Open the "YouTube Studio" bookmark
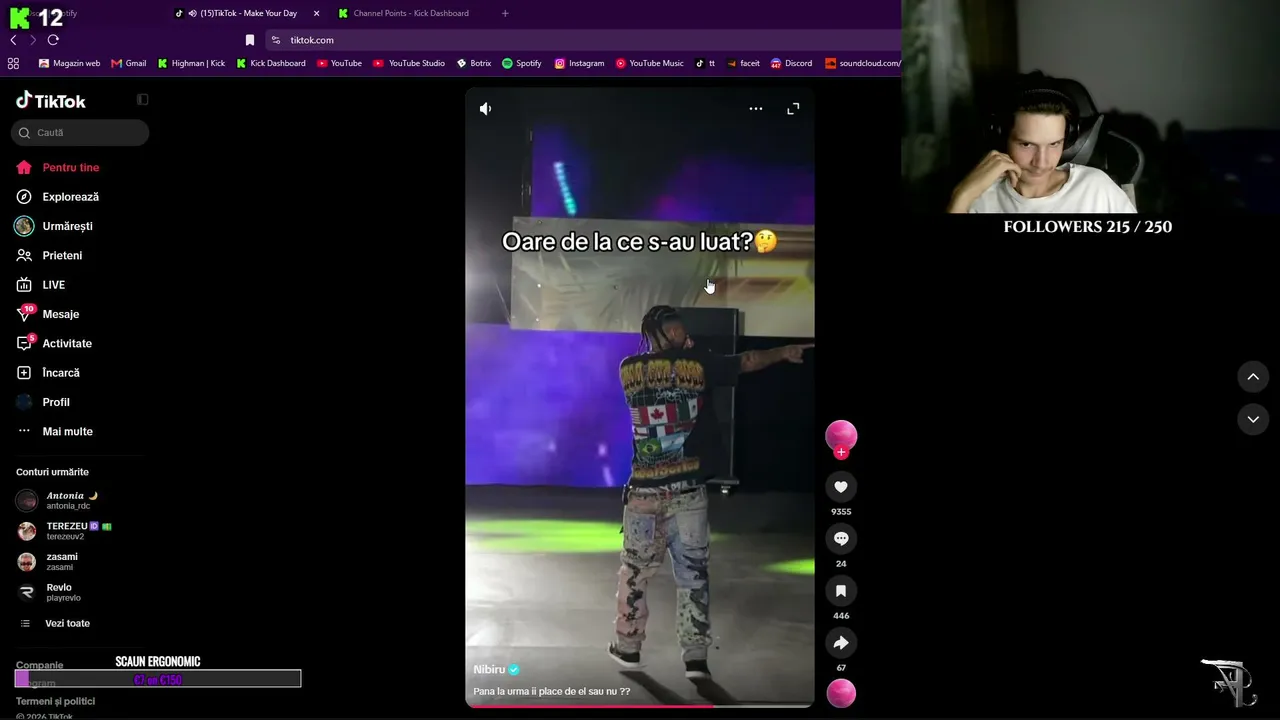The image size is (1280, 720). pyautogui.click(x=409, y=63)
